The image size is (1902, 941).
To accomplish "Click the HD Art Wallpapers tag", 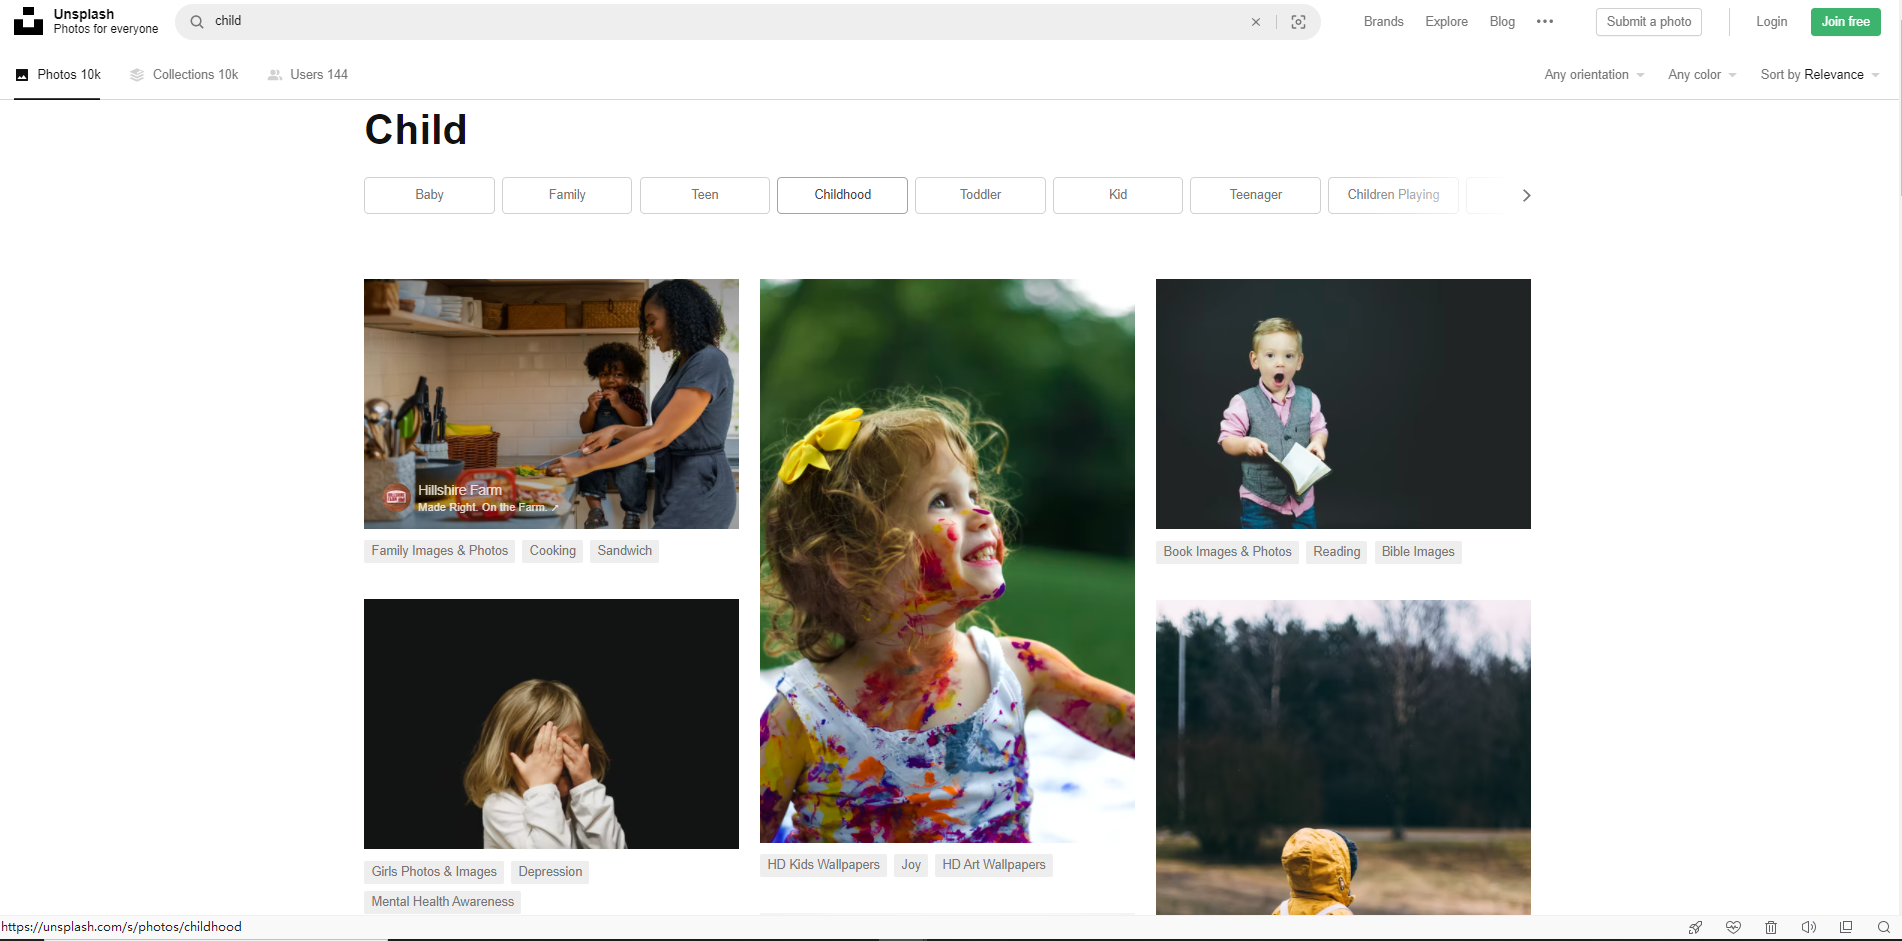I will (994, 865).
